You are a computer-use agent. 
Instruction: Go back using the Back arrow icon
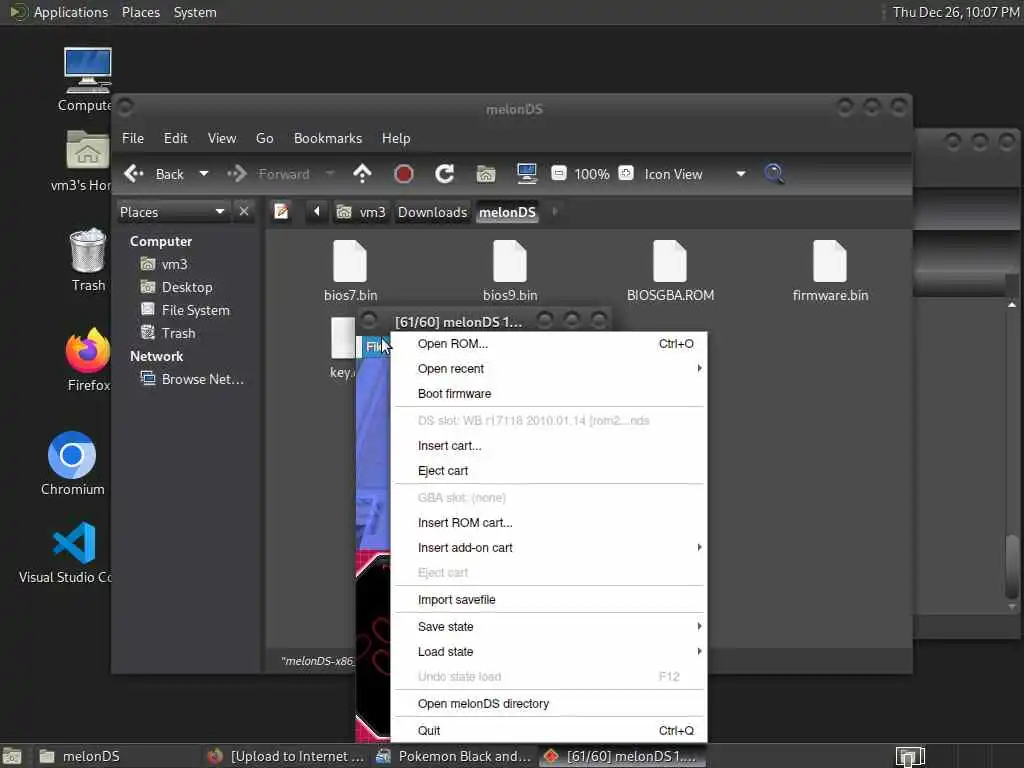click(x=135, y=174)
